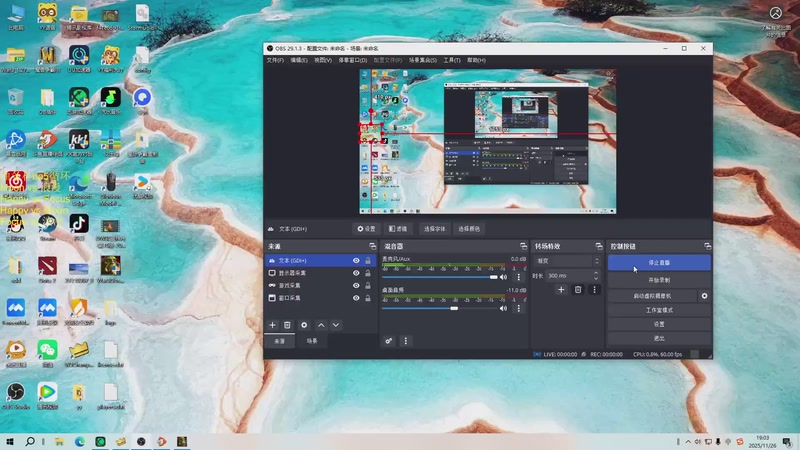800x450 pixels.
Task: Open the OBS Studio desktop shortcut
Action: [16, 396]
